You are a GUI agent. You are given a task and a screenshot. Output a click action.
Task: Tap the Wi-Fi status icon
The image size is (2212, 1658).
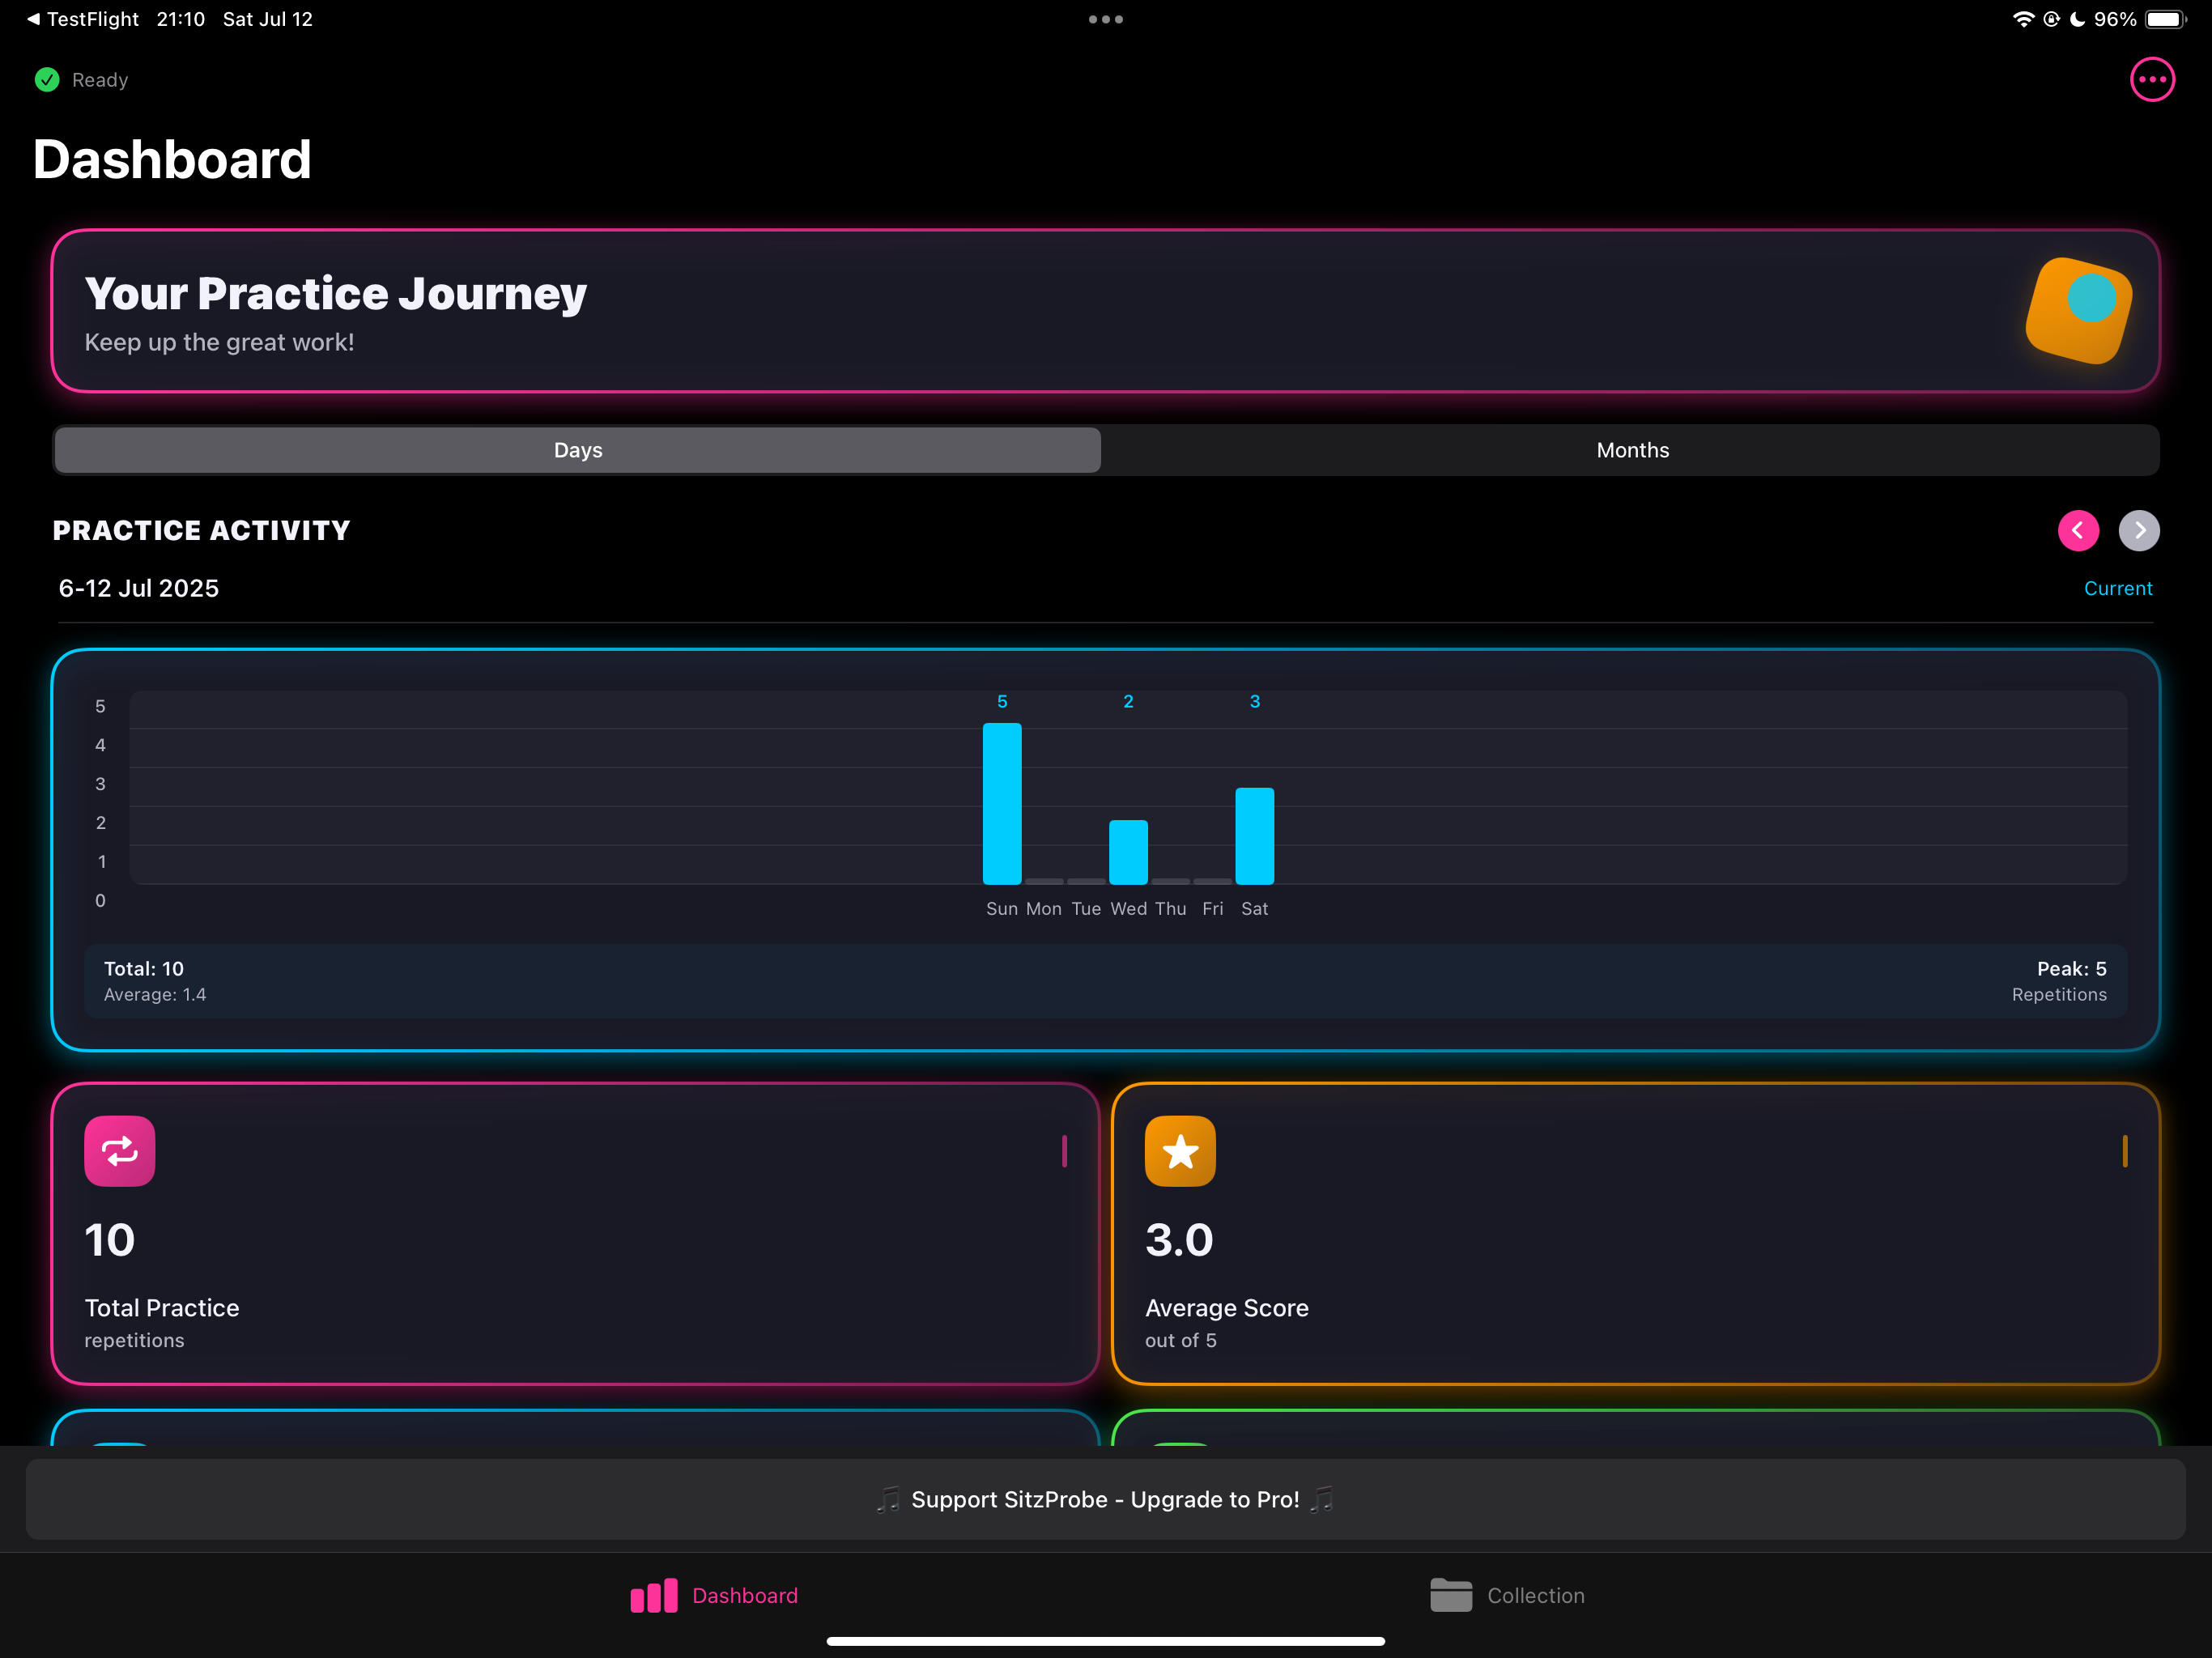pyautogui.click(x=2023, y=19)
